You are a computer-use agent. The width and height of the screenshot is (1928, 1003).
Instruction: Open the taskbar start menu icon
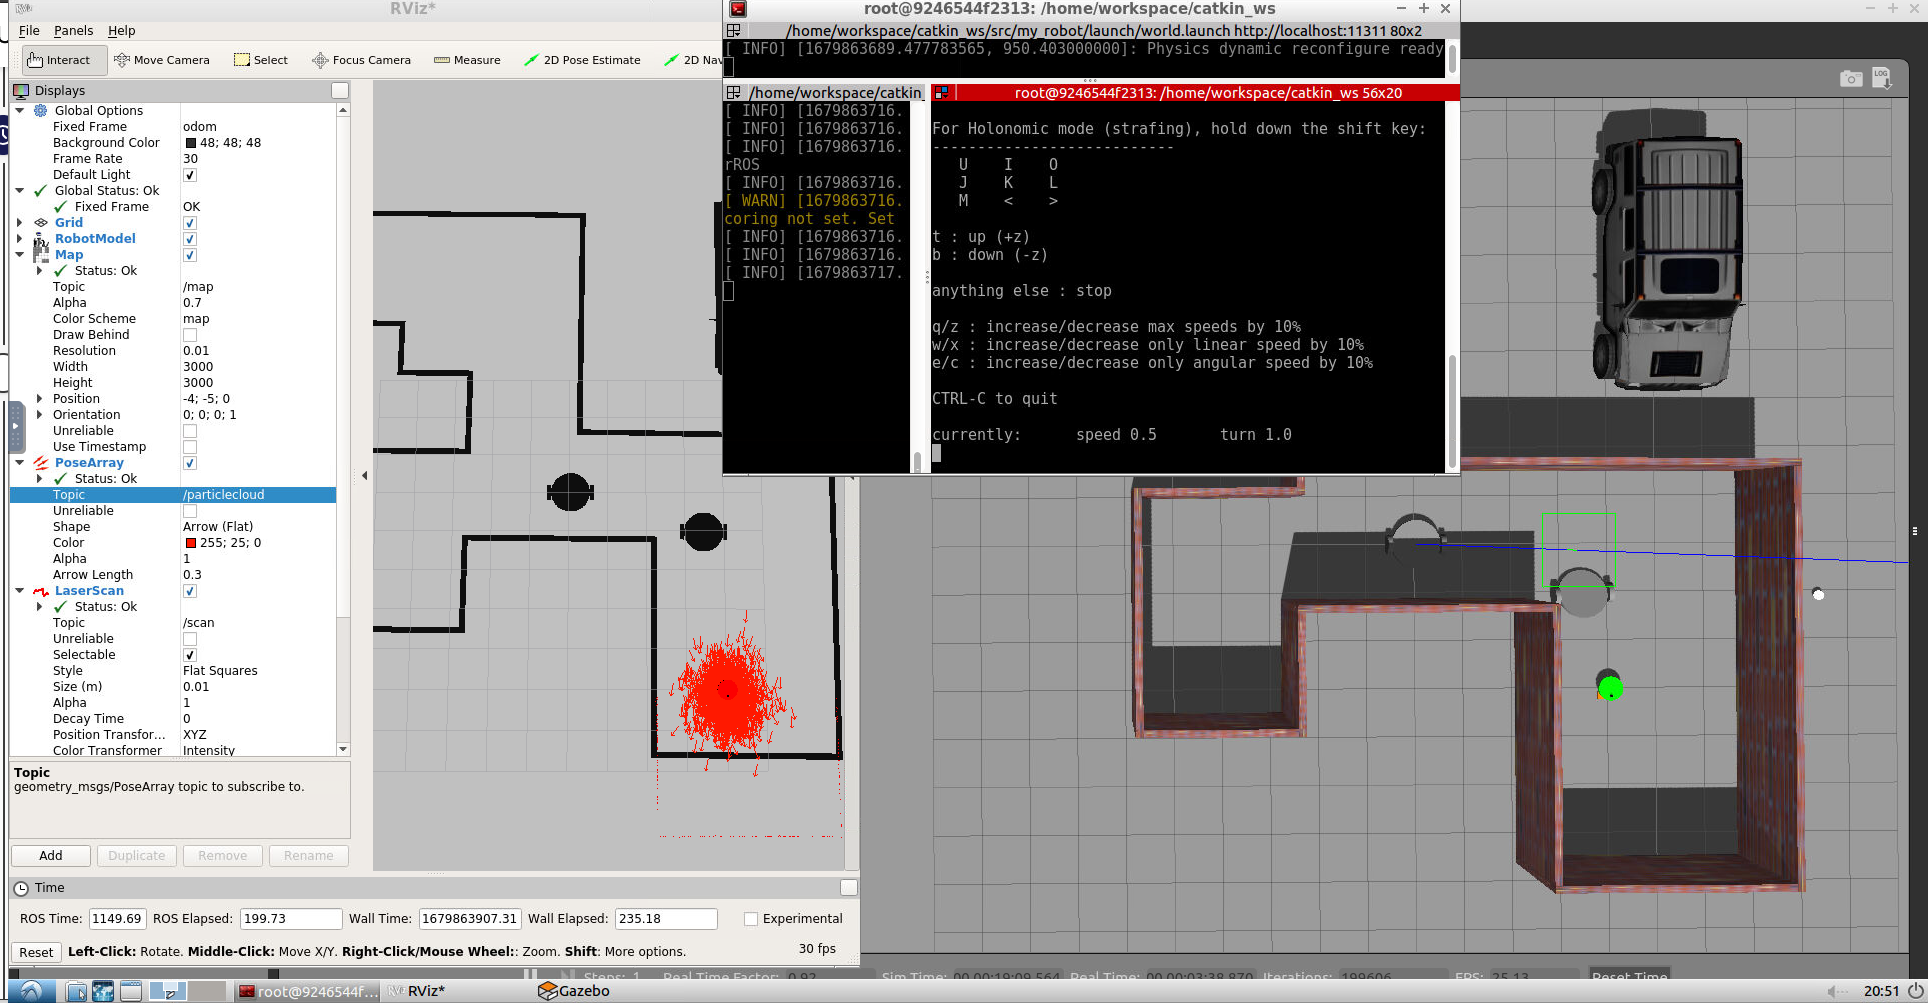[x=31, y=991]
